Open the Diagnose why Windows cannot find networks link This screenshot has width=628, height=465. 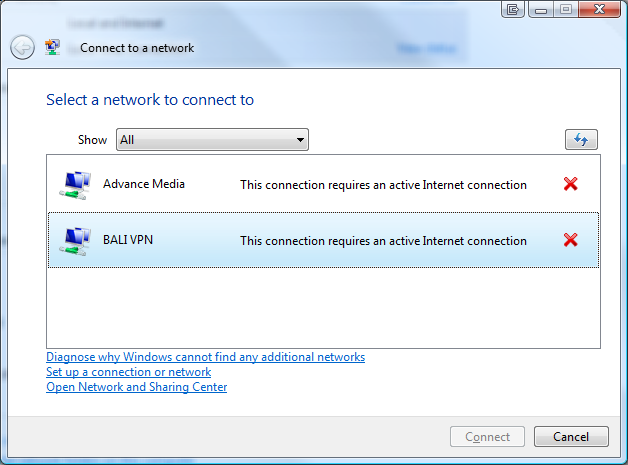205,356
